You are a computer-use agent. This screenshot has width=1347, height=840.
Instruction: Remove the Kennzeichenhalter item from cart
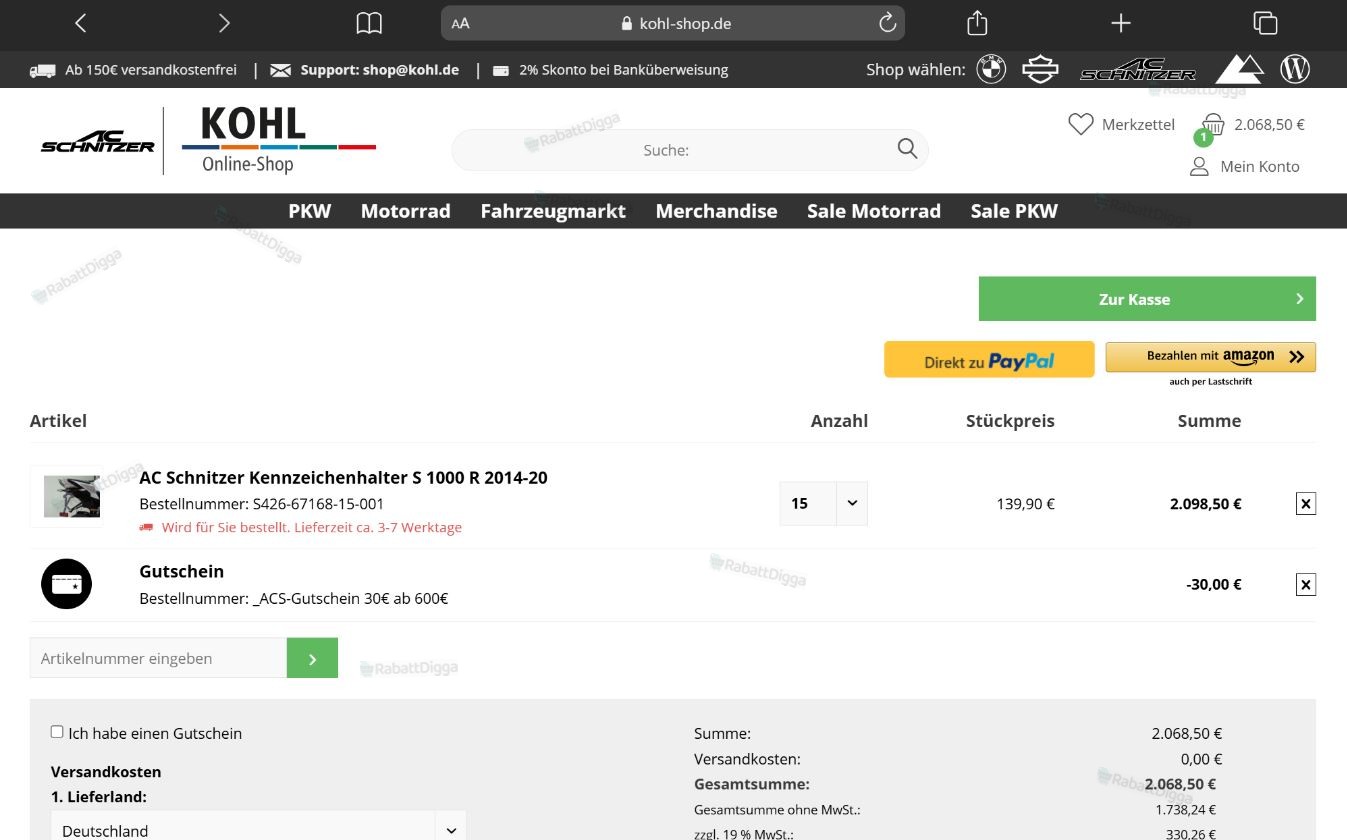pos(1305,504)
